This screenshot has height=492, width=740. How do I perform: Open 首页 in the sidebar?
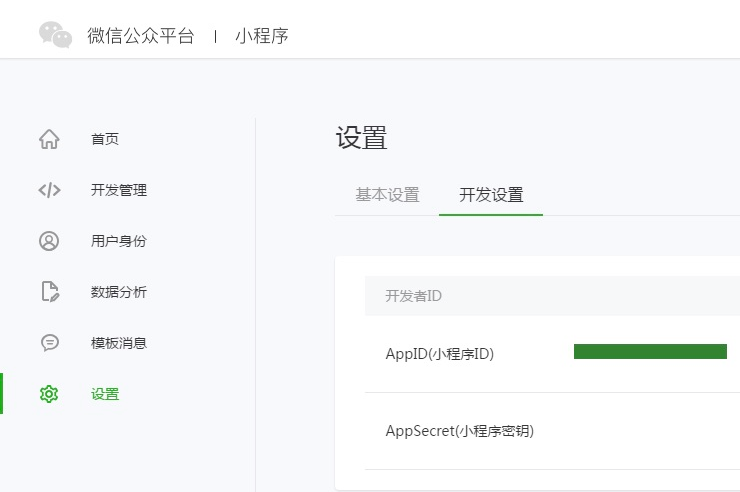tap(105, 139)
